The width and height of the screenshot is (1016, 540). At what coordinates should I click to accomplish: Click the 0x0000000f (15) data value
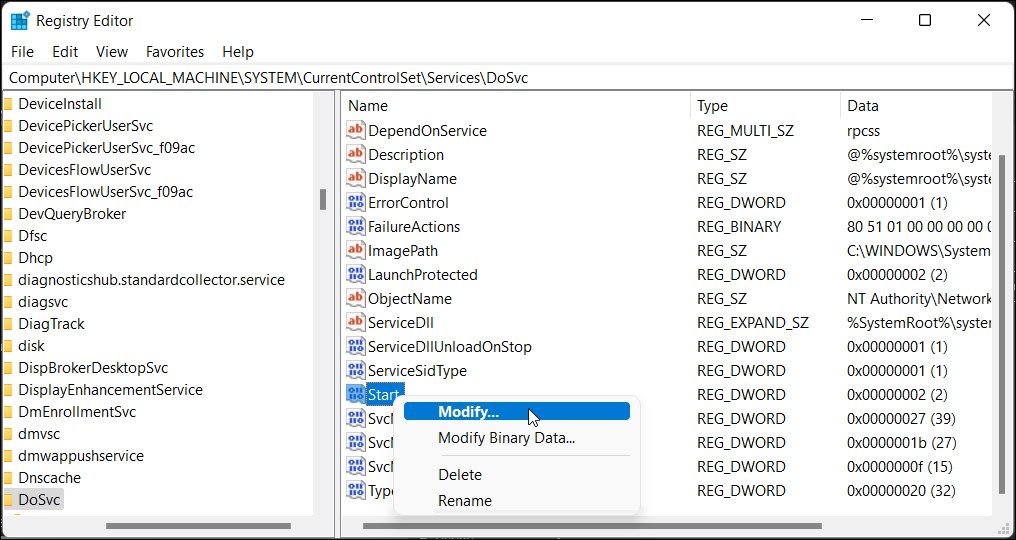901,466
